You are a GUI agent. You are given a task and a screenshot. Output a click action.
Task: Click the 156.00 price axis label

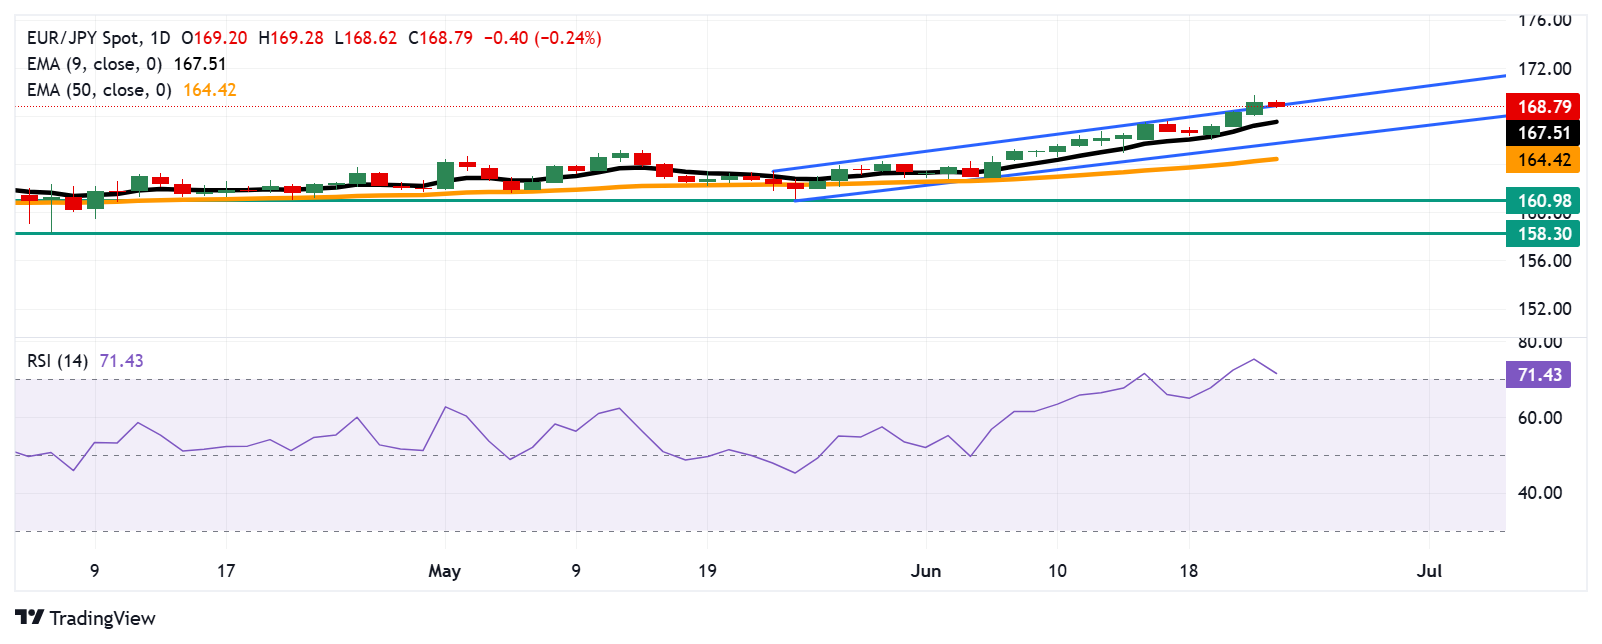pyautogui.click(x=1545, y=261)
